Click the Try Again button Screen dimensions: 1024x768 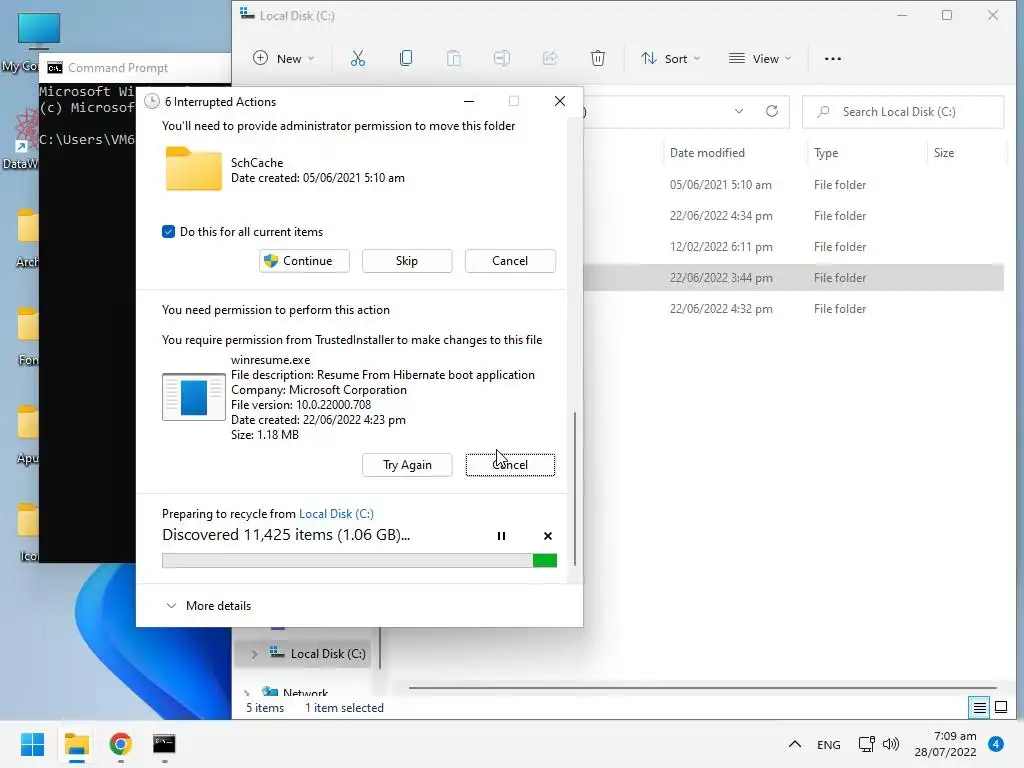pos(407,465)
